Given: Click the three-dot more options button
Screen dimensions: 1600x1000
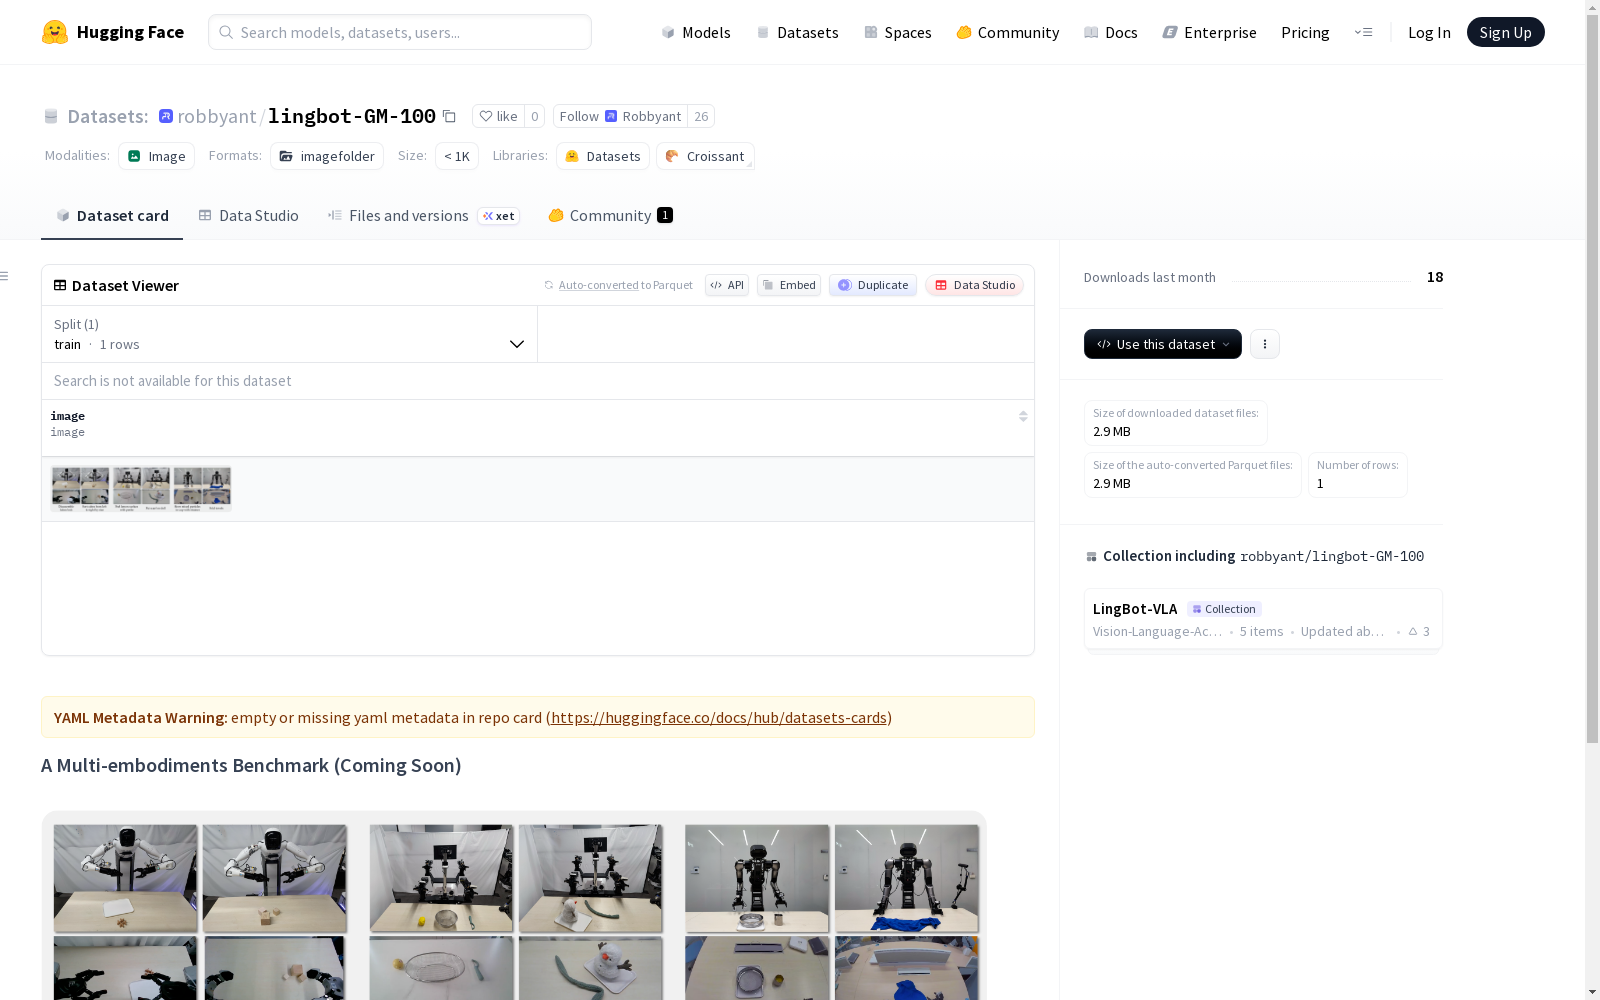Looking at the screenshot, I should tap(1265, 344).
